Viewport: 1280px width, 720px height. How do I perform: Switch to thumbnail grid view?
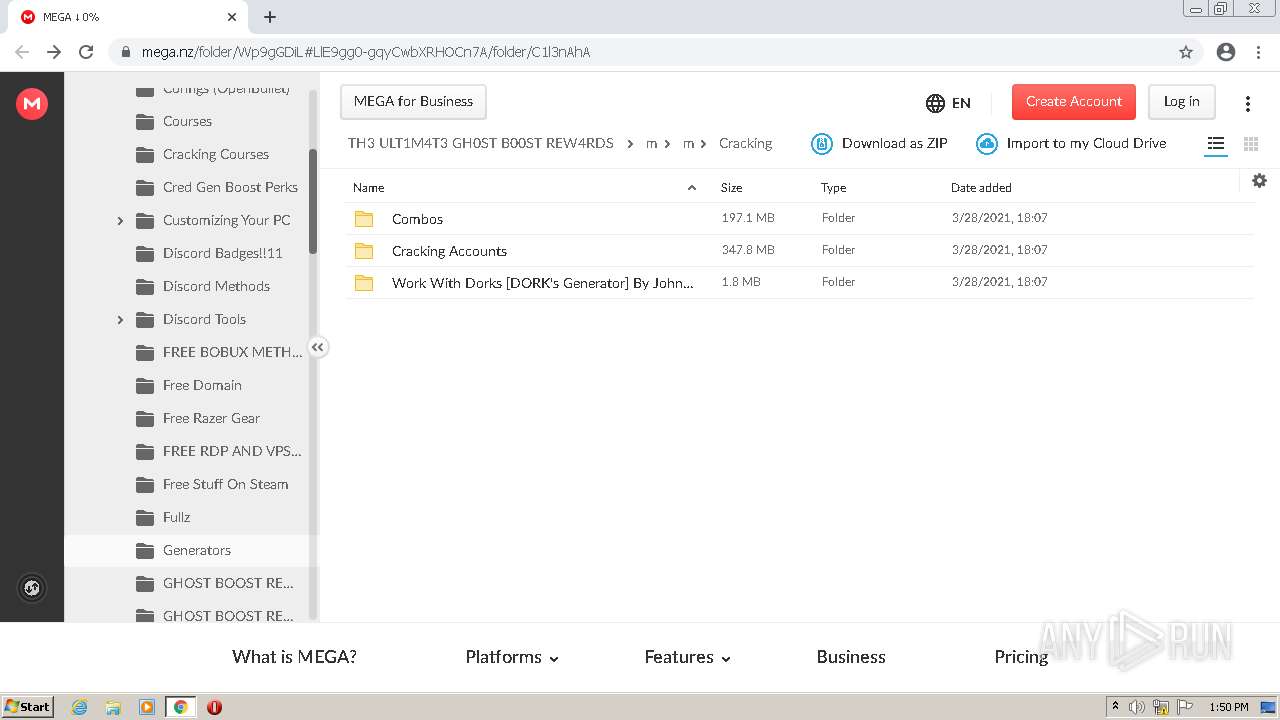[x=1250, y=144]
